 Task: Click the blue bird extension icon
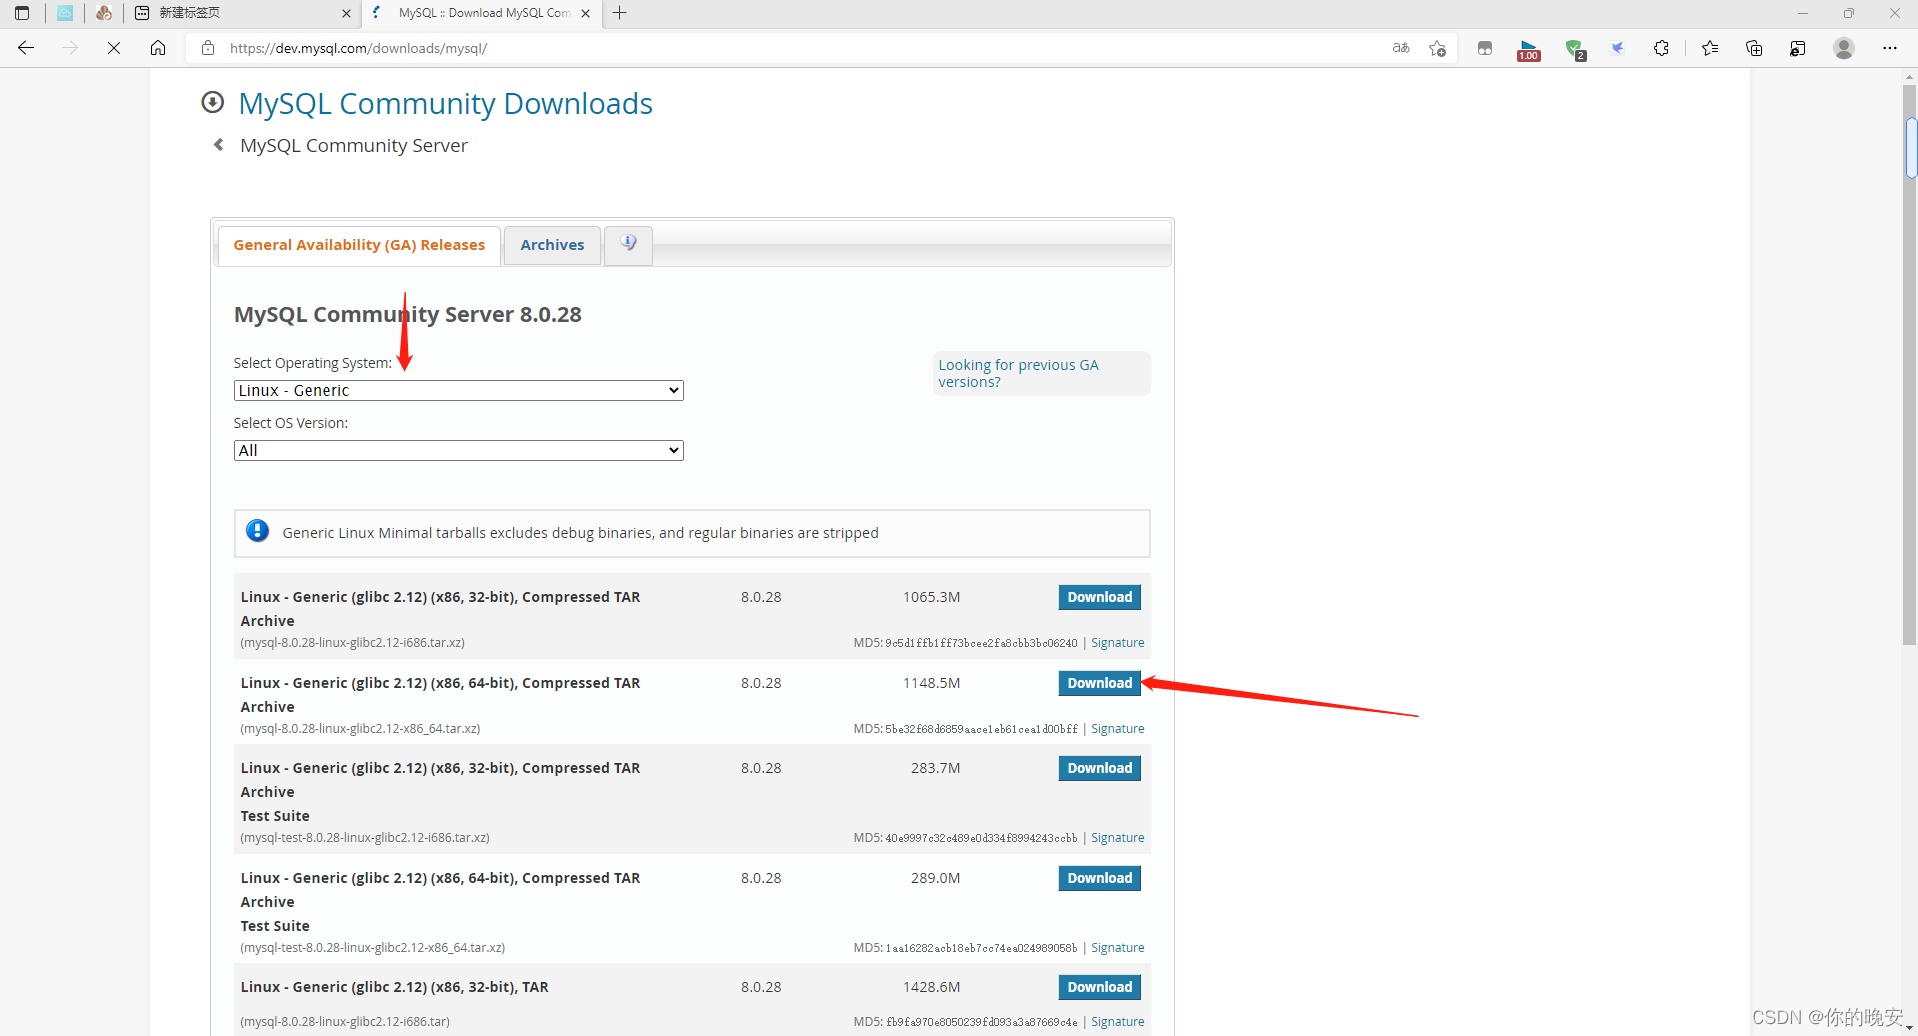[1617, 48]
